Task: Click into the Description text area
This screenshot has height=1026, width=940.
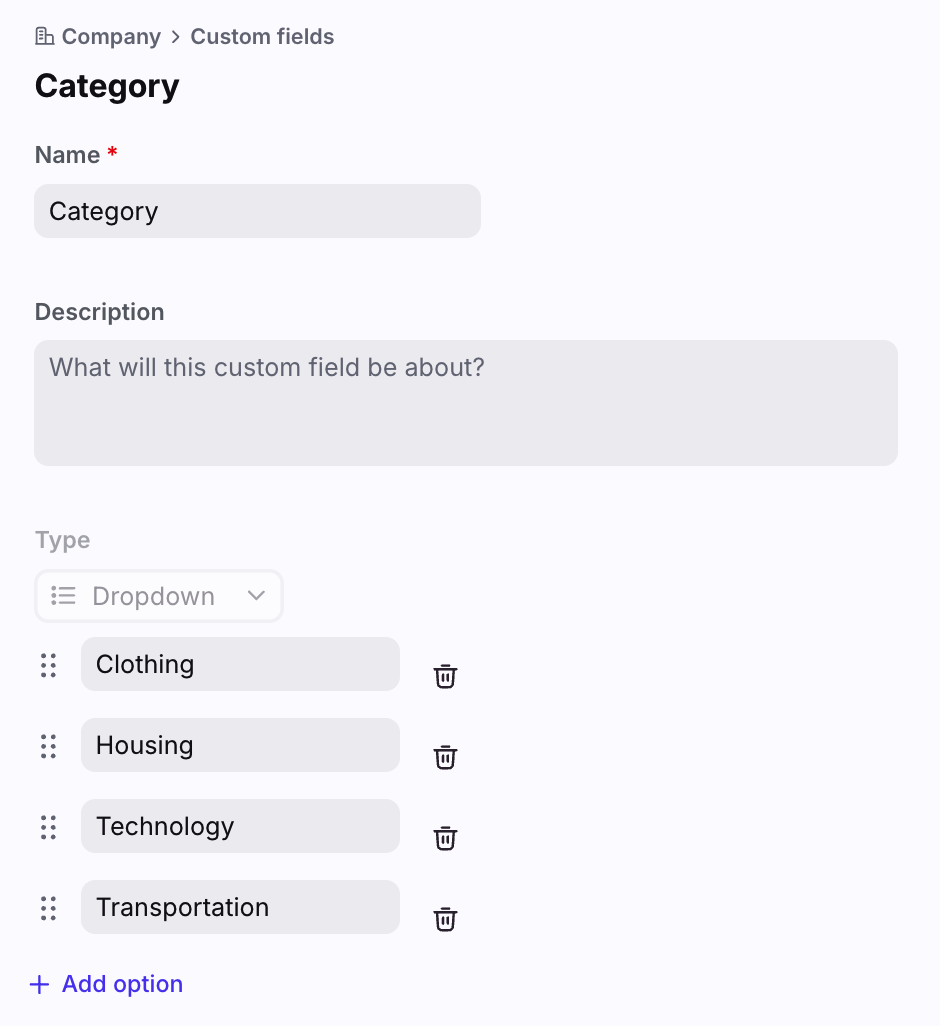Action: pos(465,402)
